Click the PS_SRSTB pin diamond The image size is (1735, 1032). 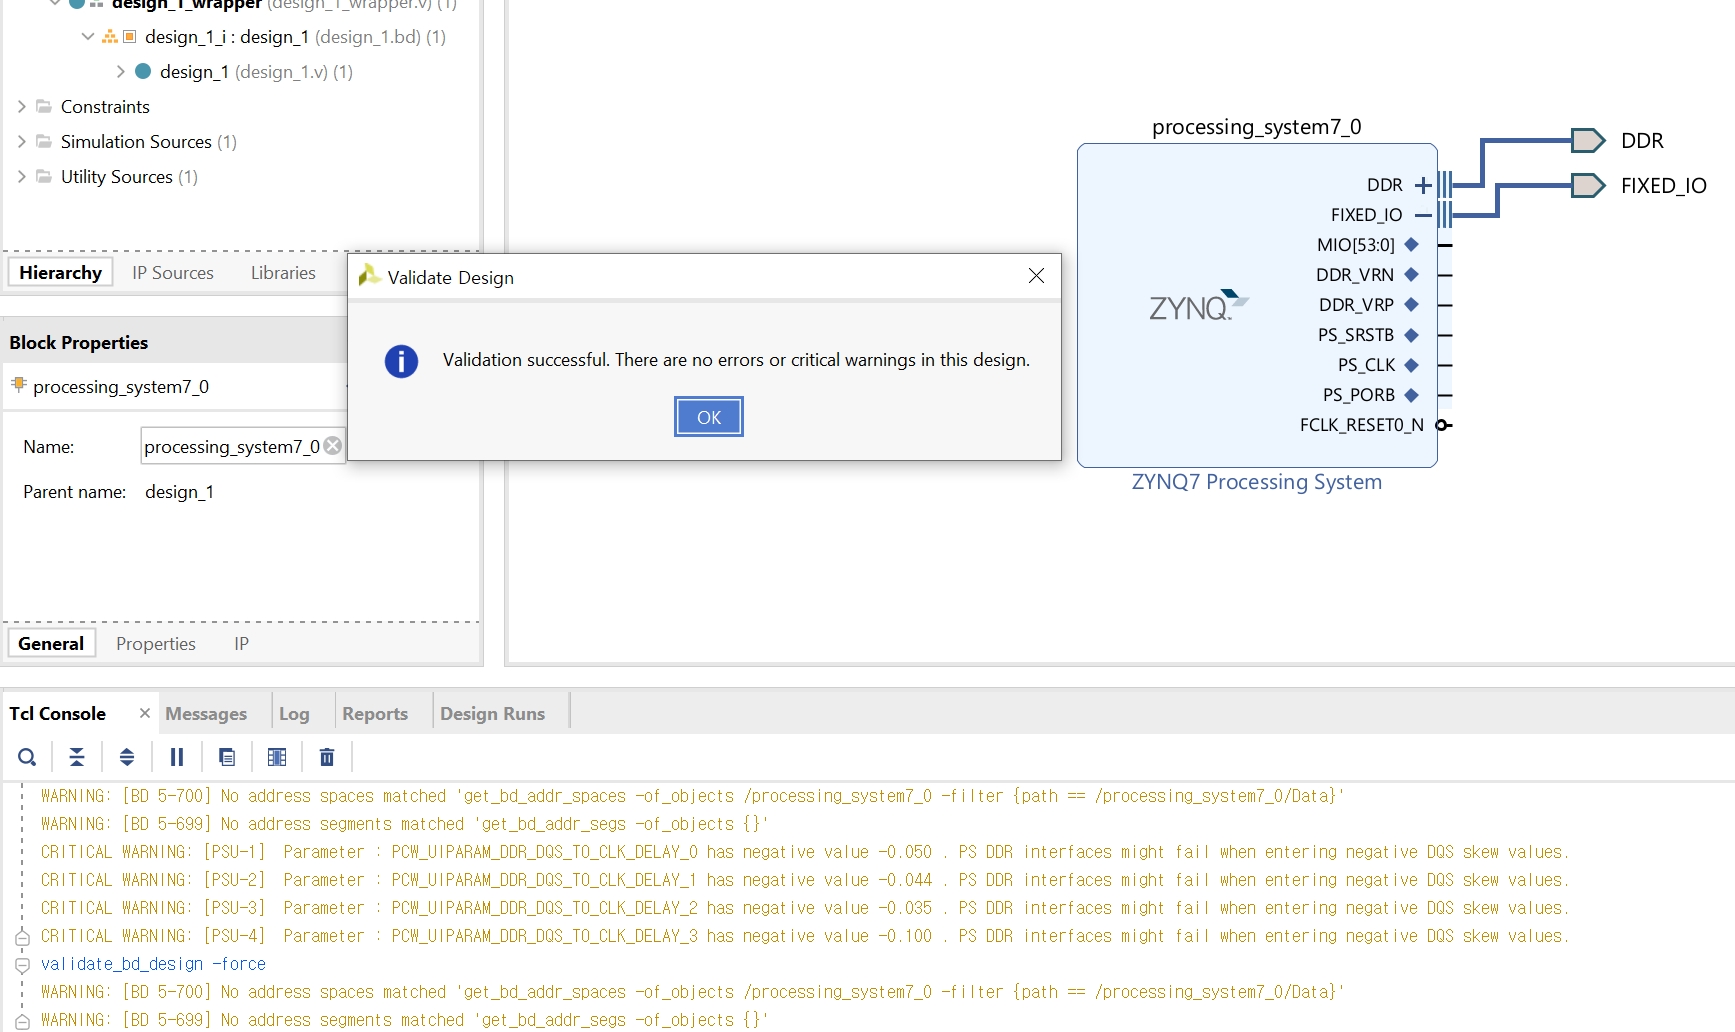1411,334
